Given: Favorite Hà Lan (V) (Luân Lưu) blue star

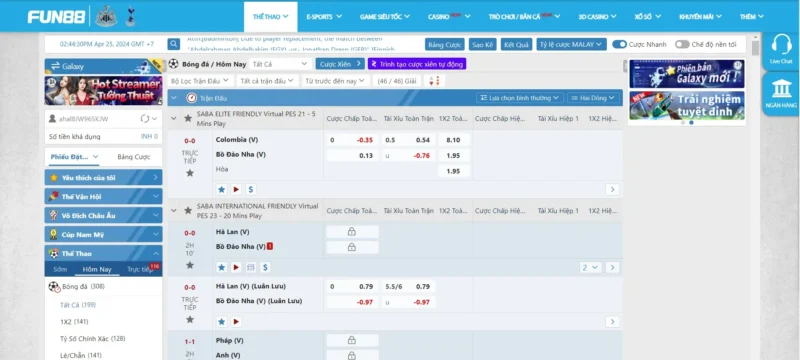Looking at the screenshot, I should 221,322.
